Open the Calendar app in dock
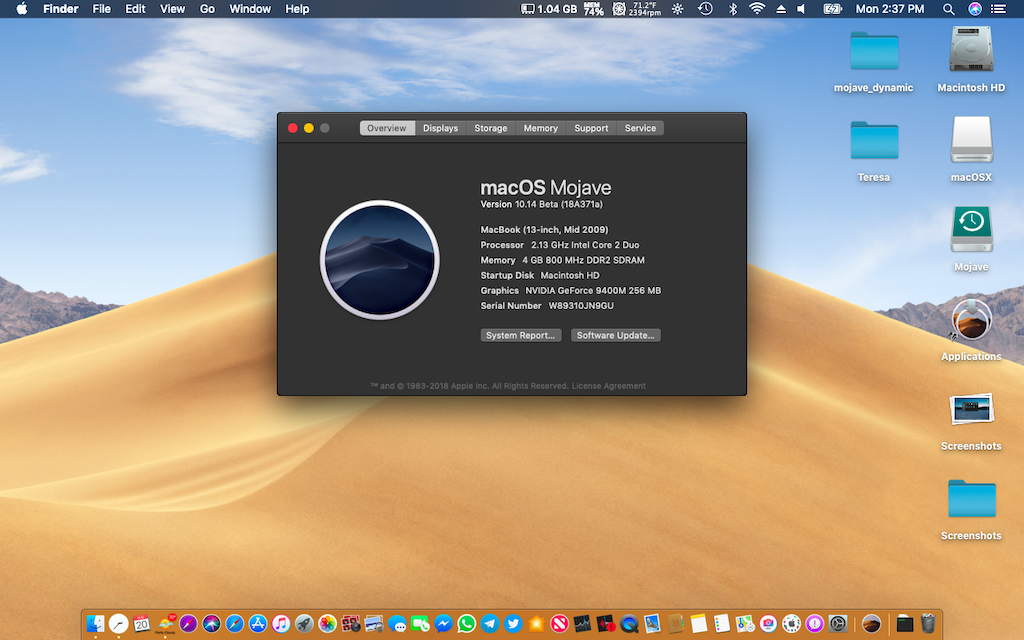 [142, 624]
